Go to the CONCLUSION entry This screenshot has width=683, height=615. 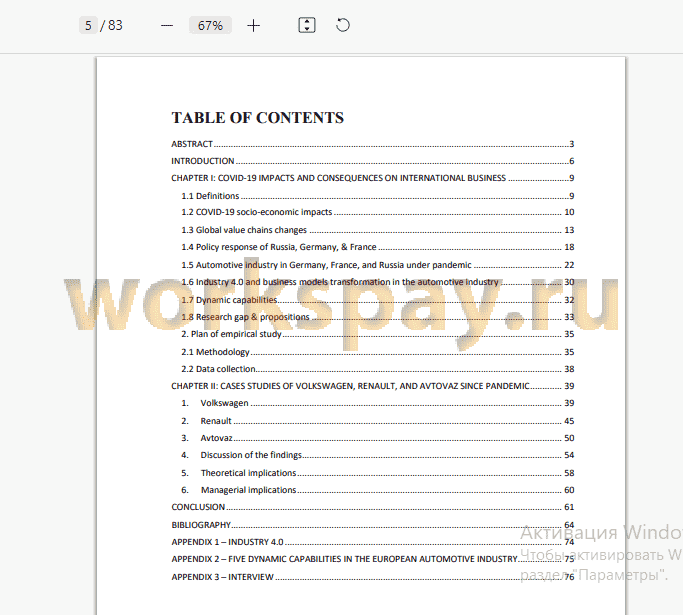point(372,507)
